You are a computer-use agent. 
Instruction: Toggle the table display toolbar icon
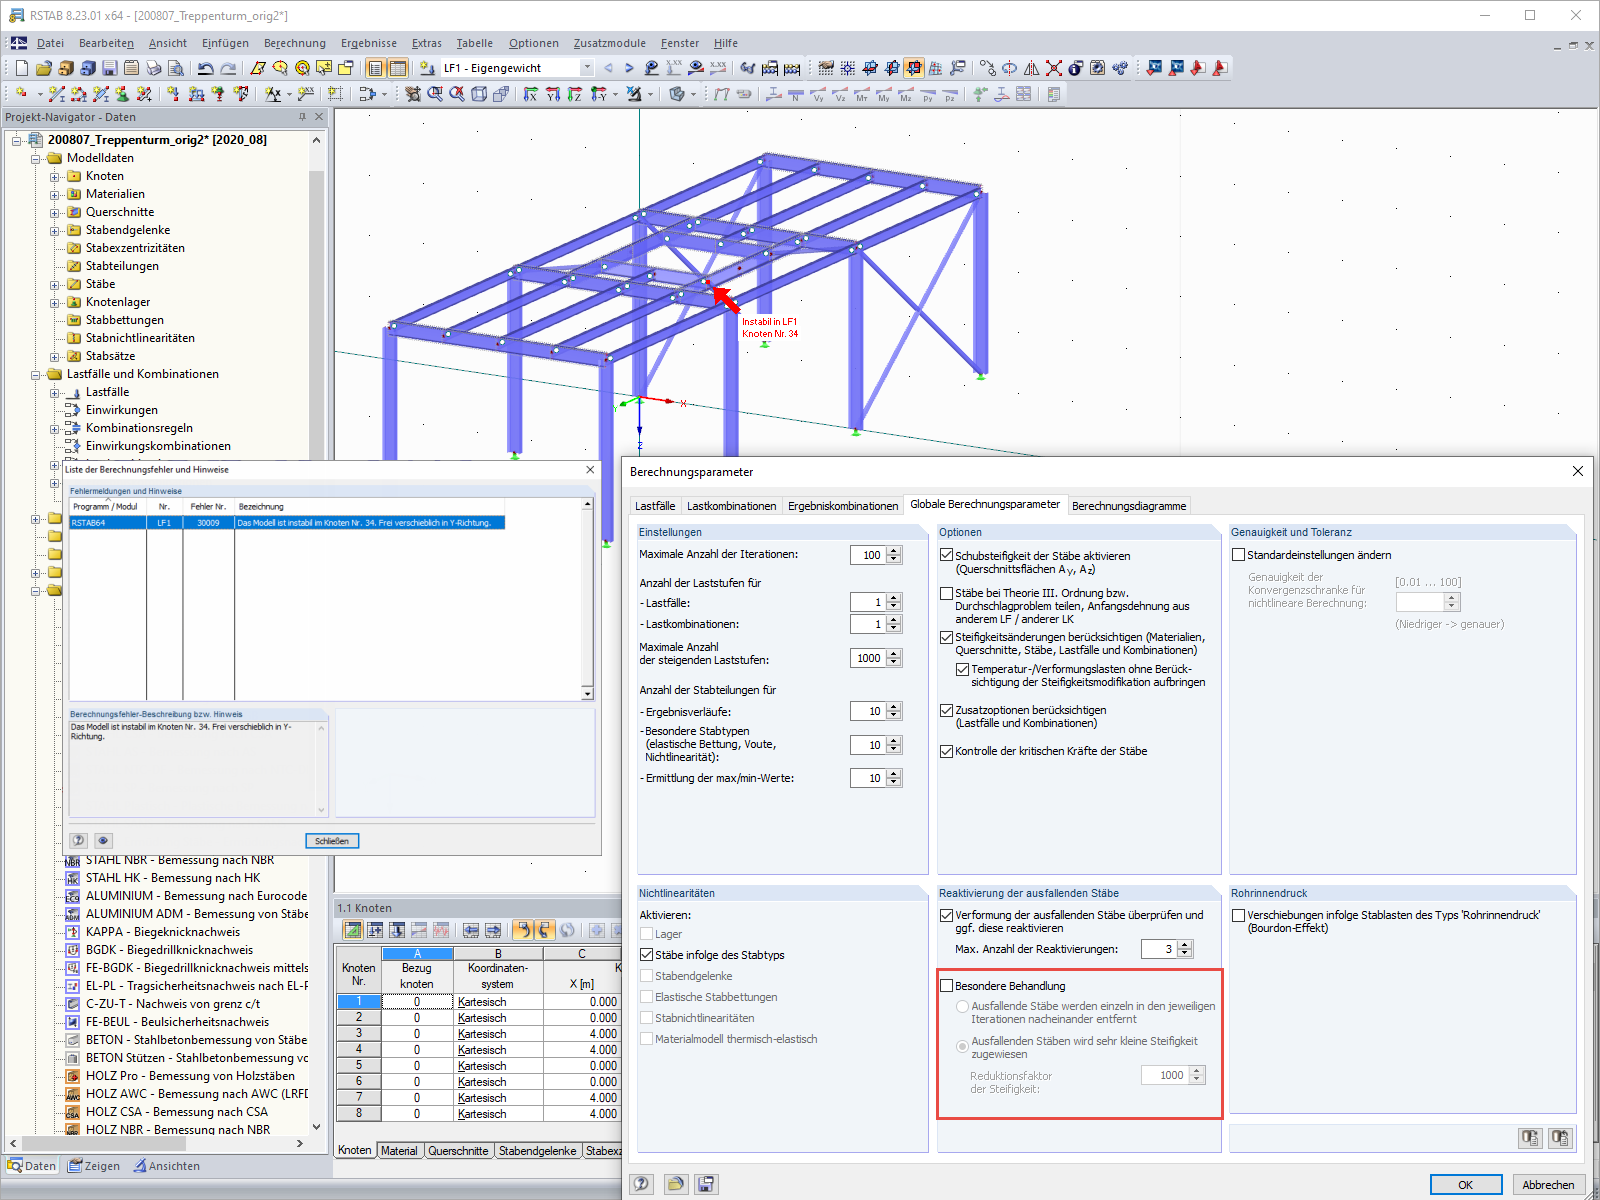[398, 68]
